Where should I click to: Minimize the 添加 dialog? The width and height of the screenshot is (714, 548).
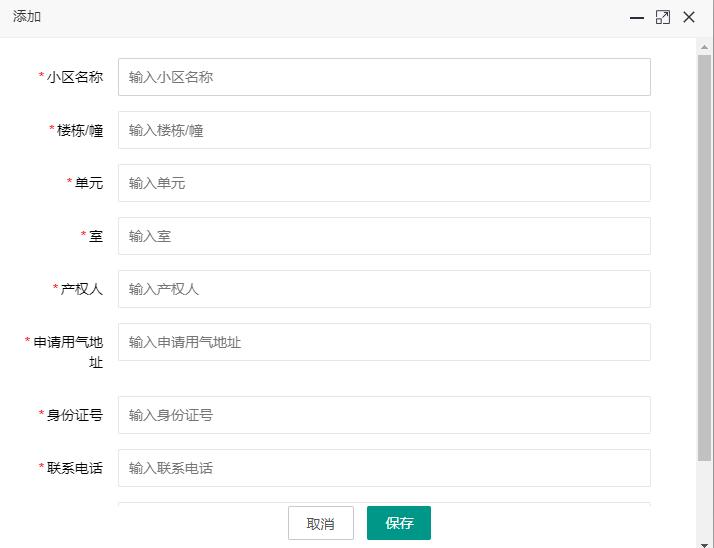[x=636, y=18]
